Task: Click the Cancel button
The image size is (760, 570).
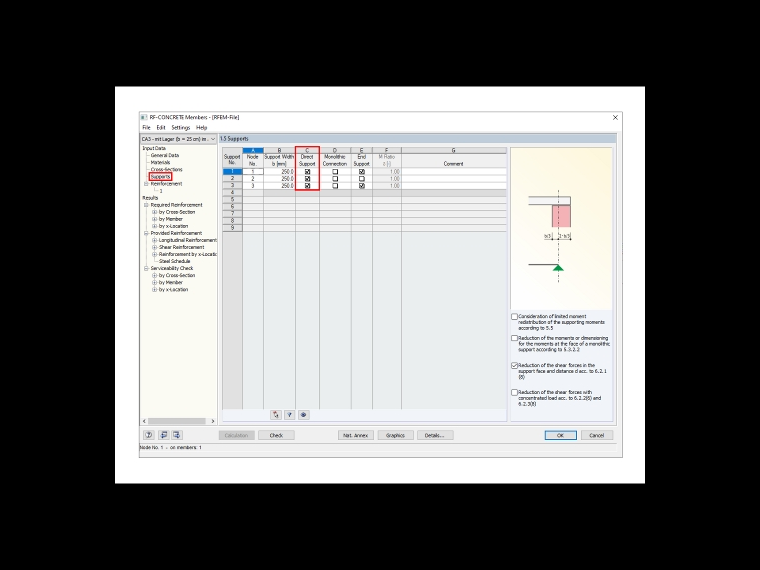Action: [597, 435]
